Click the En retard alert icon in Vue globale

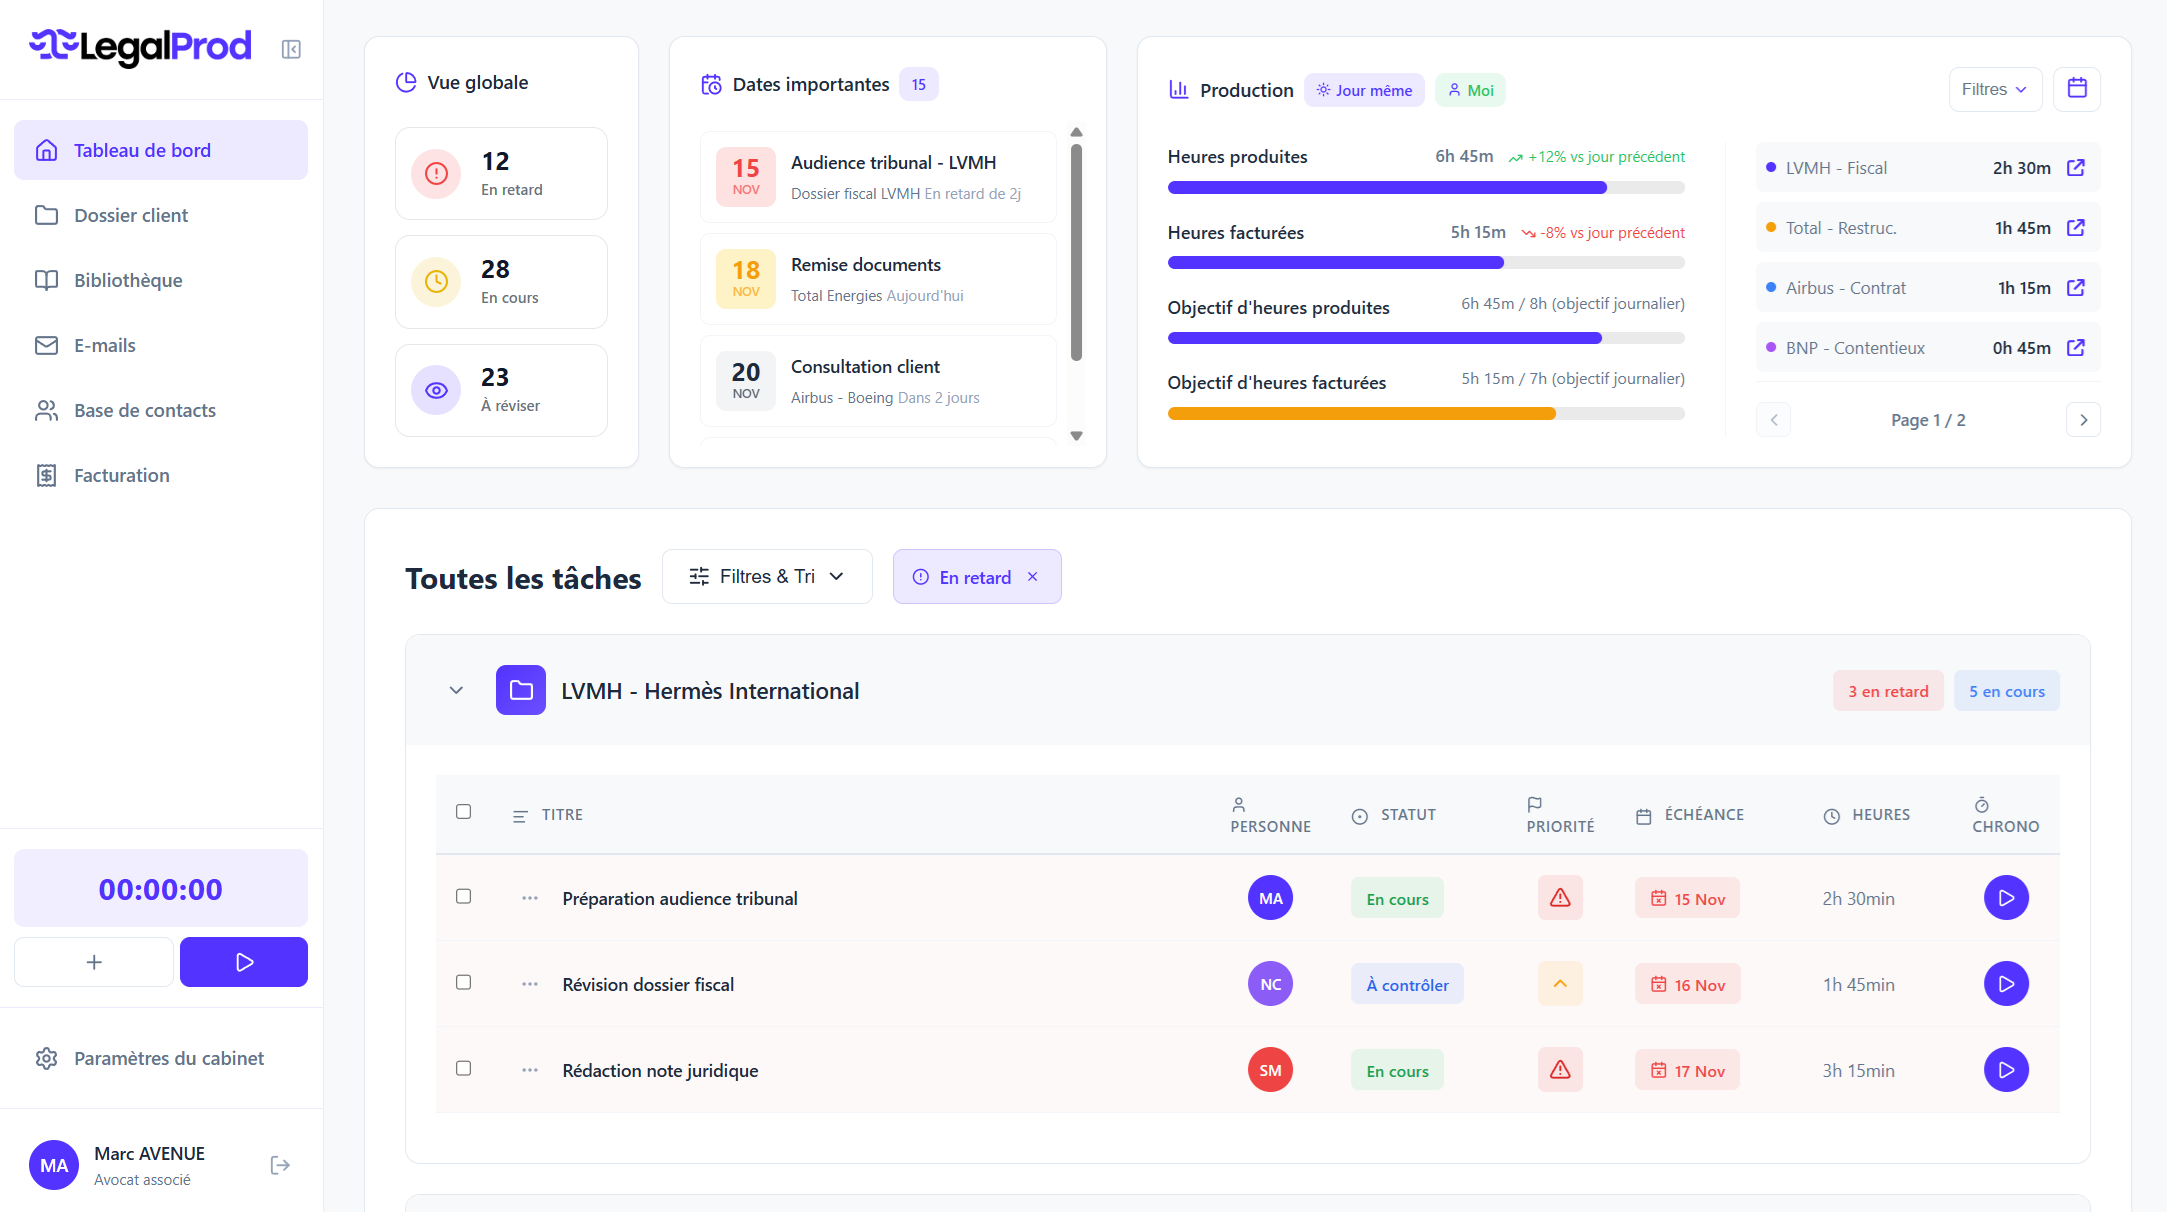[x=436, y=174]
